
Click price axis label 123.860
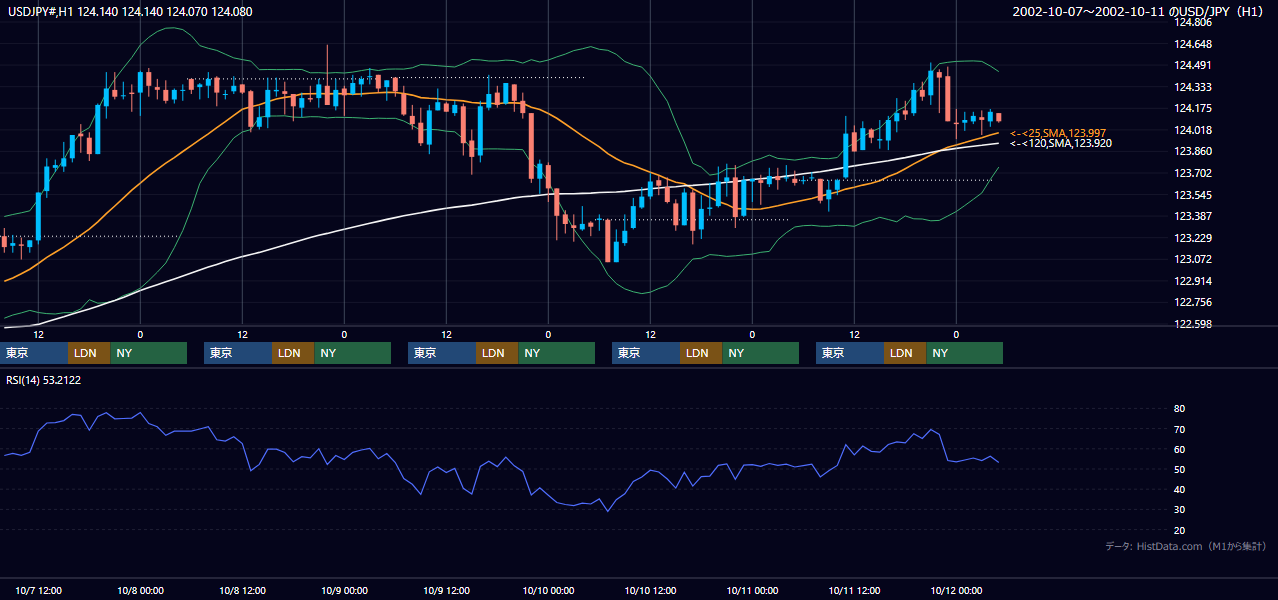[x=1192, y=151]
